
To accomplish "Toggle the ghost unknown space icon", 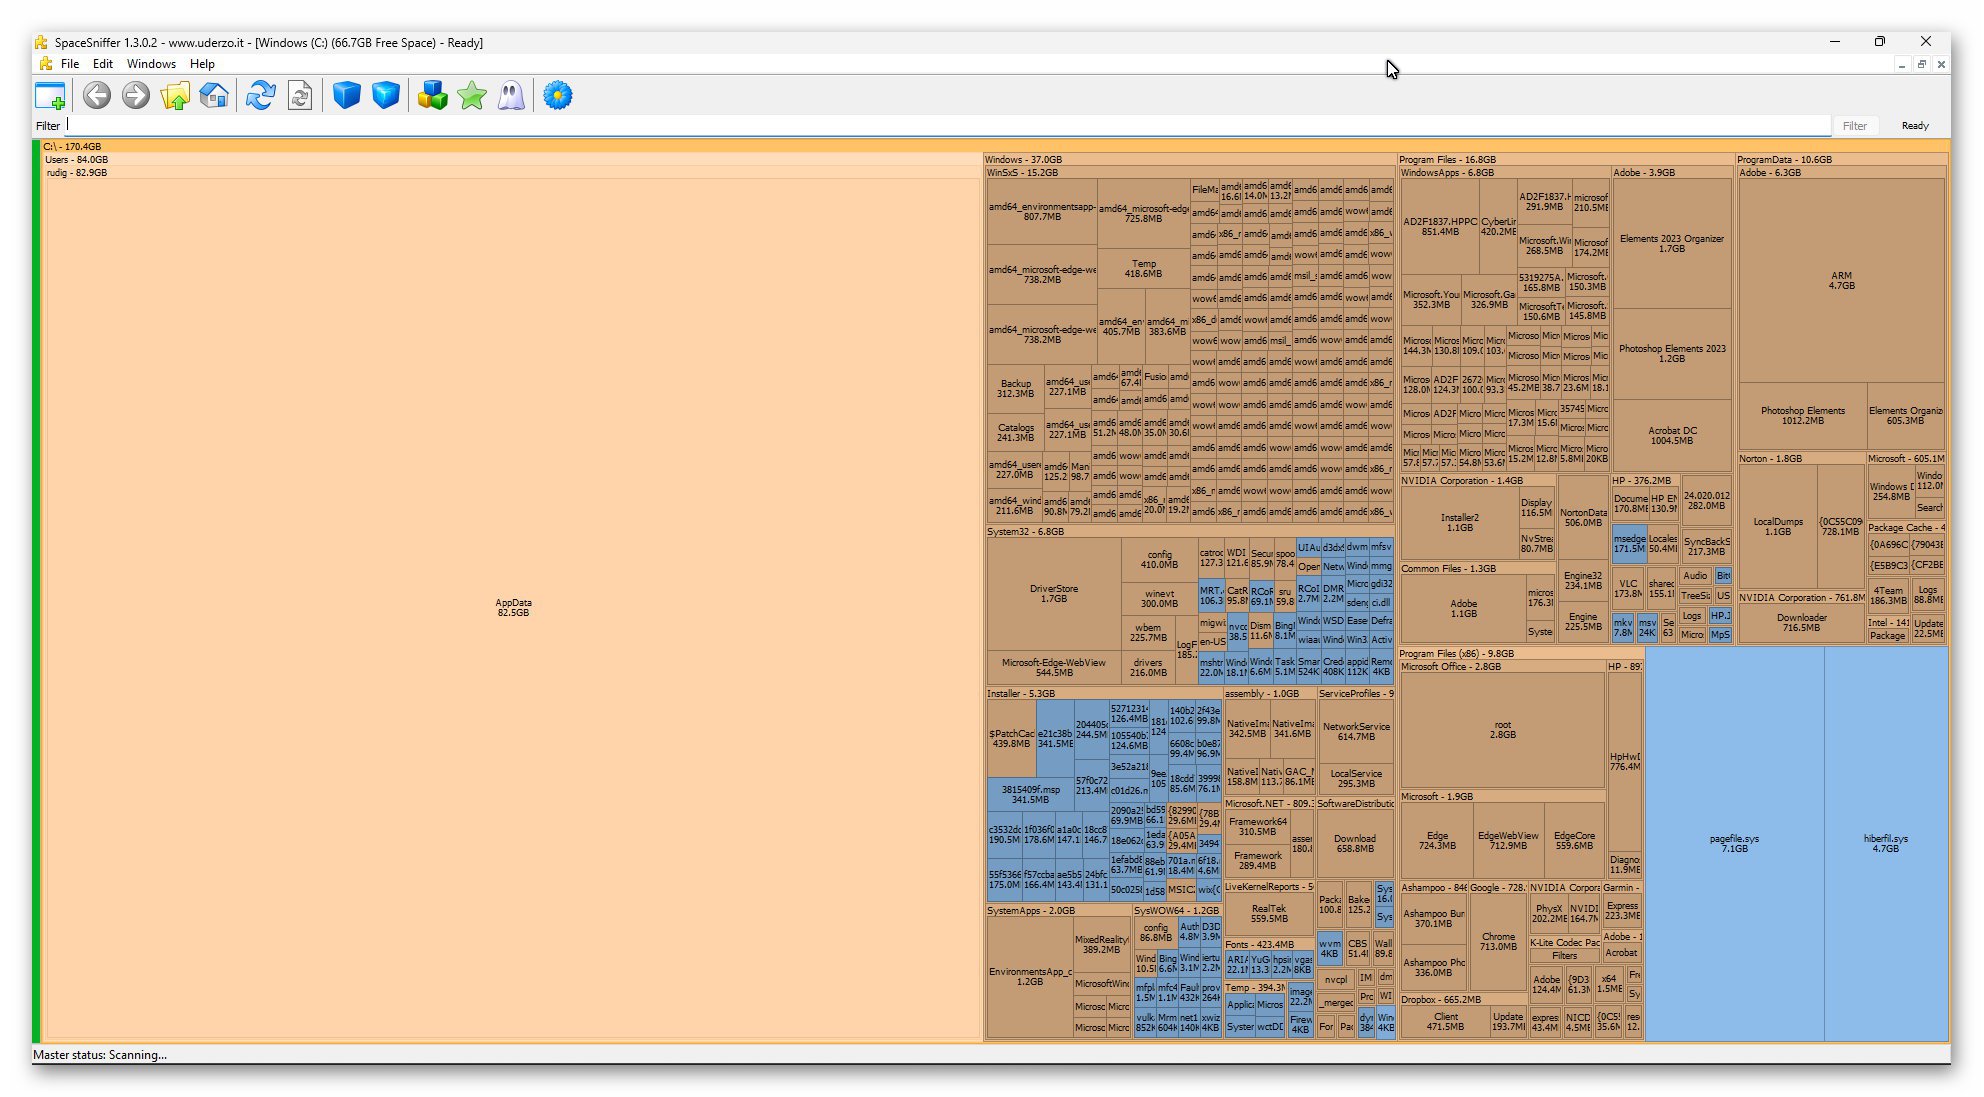I will tap(511, 96).
